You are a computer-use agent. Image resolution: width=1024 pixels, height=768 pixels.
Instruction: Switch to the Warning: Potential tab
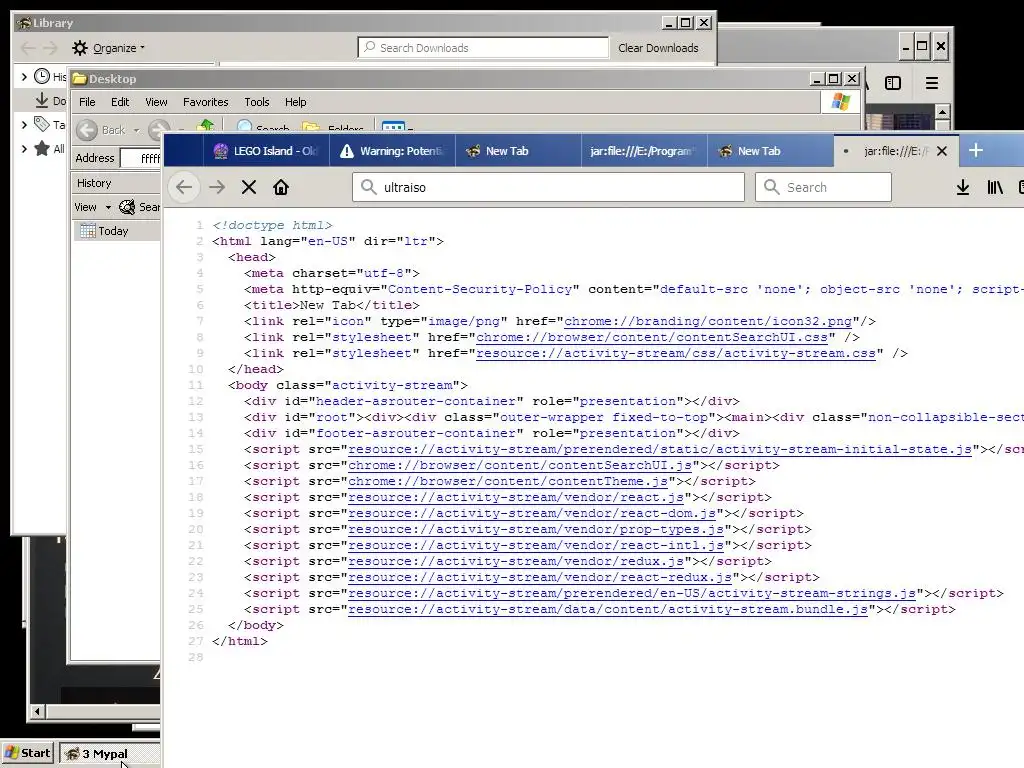(x=392, y=151)
